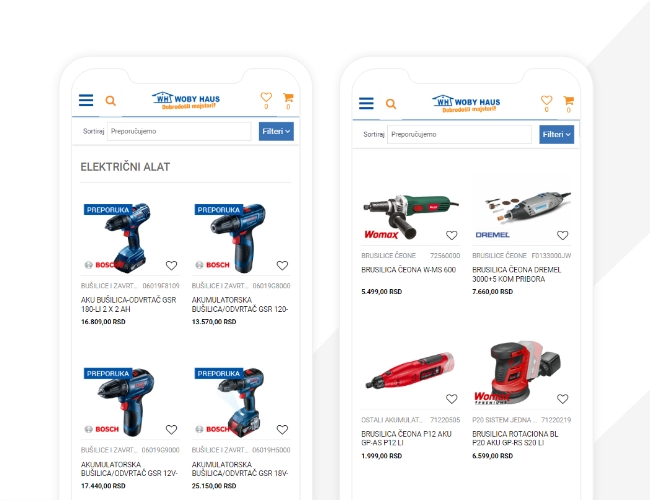
Task: Open hamburger menu on right phone
Action: click(366, 103)
